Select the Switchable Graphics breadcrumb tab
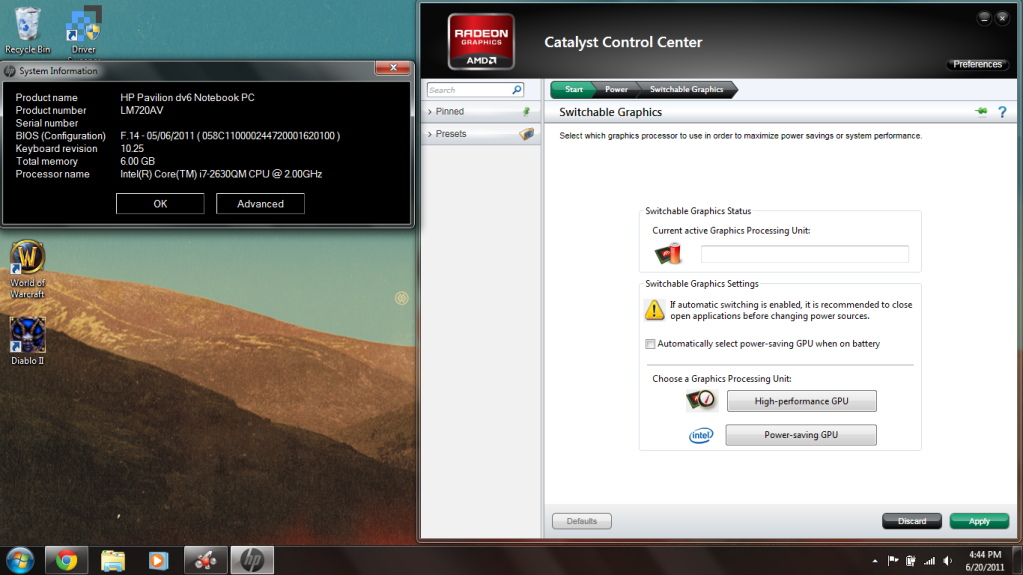The height and width of the screenshot is (575, 1023). [686, 89]
